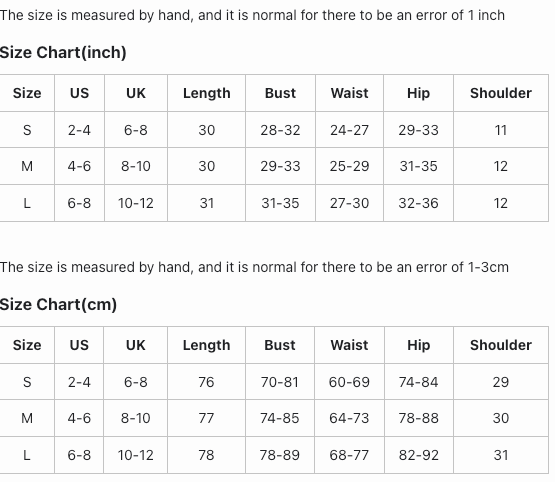This screenshot has height=482, width=555.
Task: Click the Shoulder value 29 in cm chart
Action: [x=501, y=382]
